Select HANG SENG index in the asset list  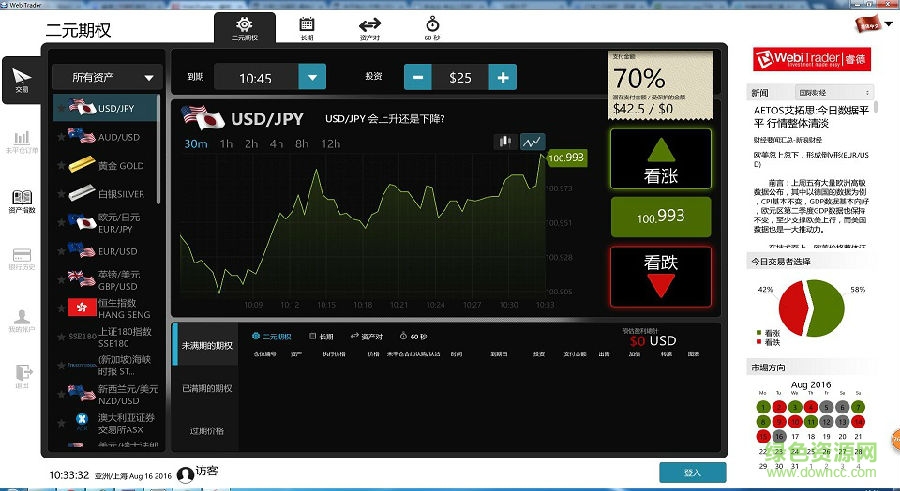pyautogui.click(x=104, y=308)
